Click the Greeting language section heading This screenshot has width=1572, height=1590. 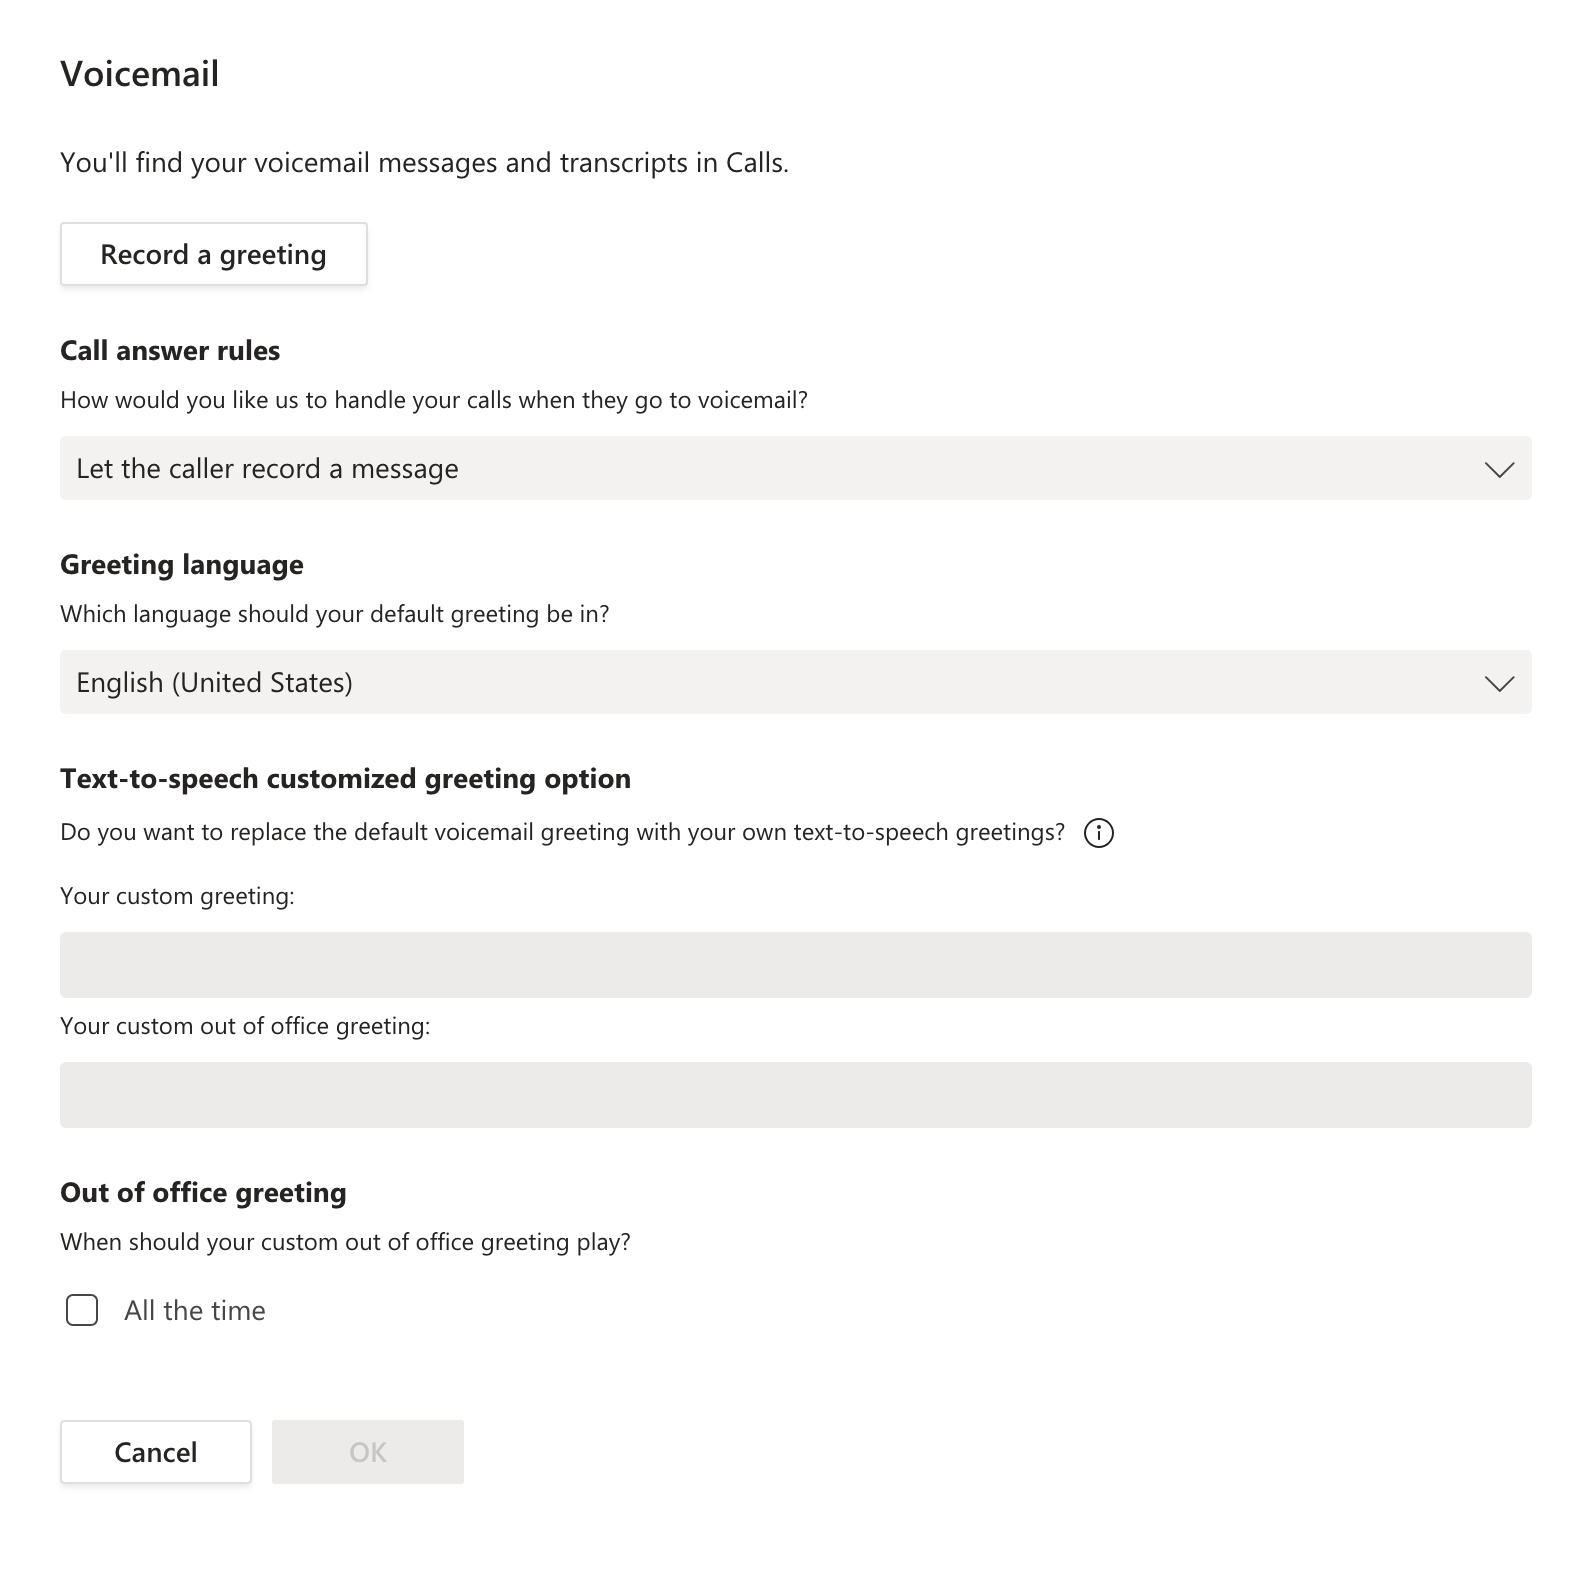pos(182,565)
